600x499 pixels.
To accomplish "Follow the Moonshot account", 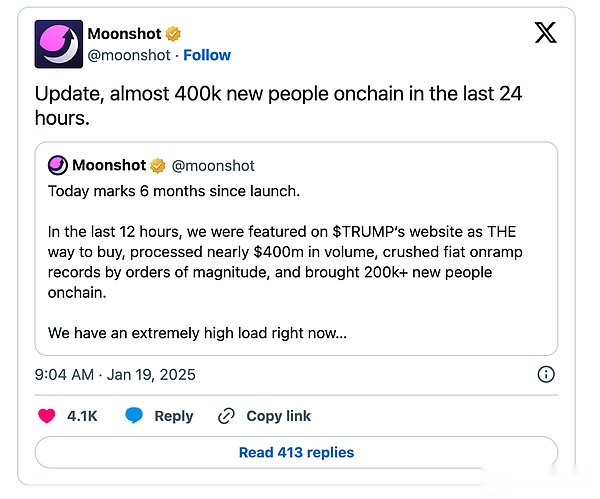I will 207,55.
